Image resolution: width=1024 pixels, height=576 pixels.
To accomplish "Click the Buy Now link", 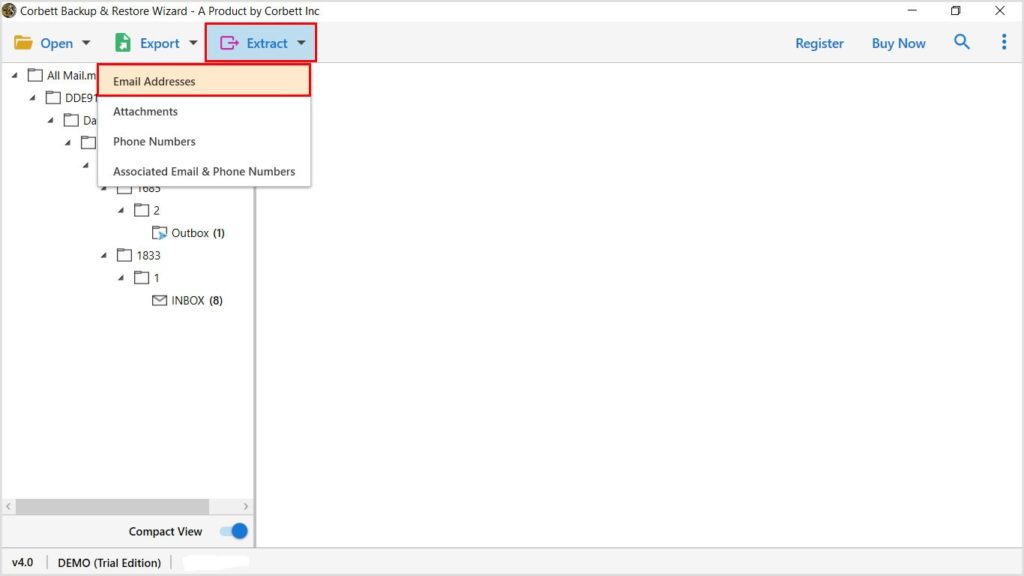I will pos(898,43).
